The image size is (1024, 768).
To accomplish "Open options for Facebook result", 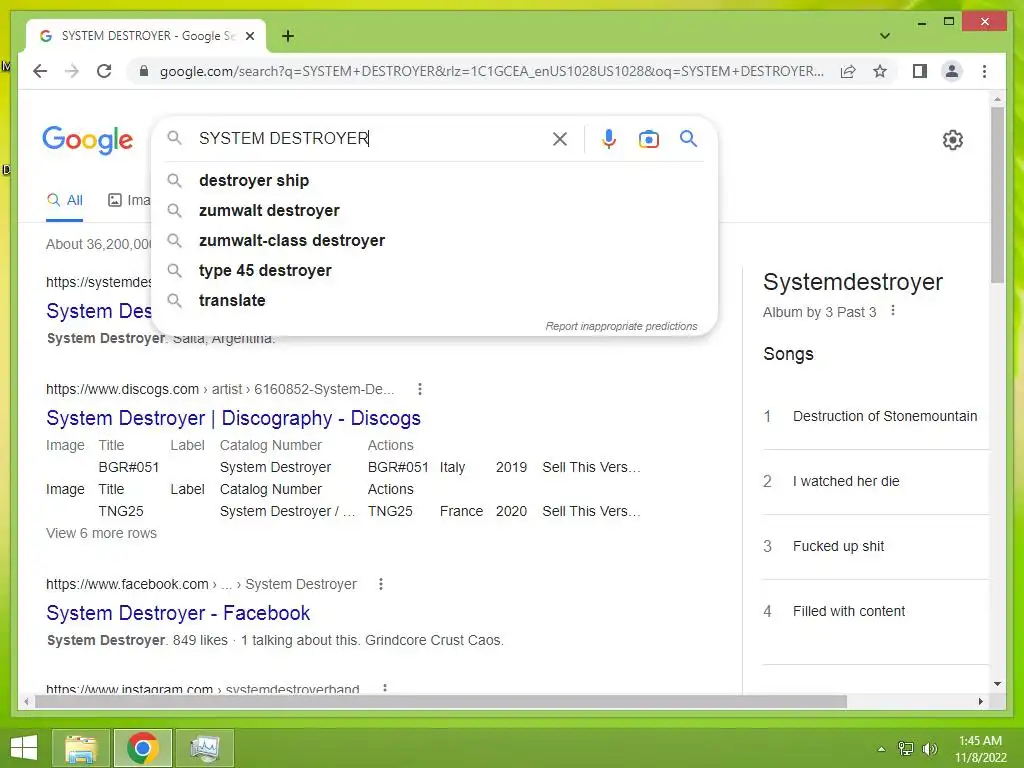I will [x=381, y=584].
